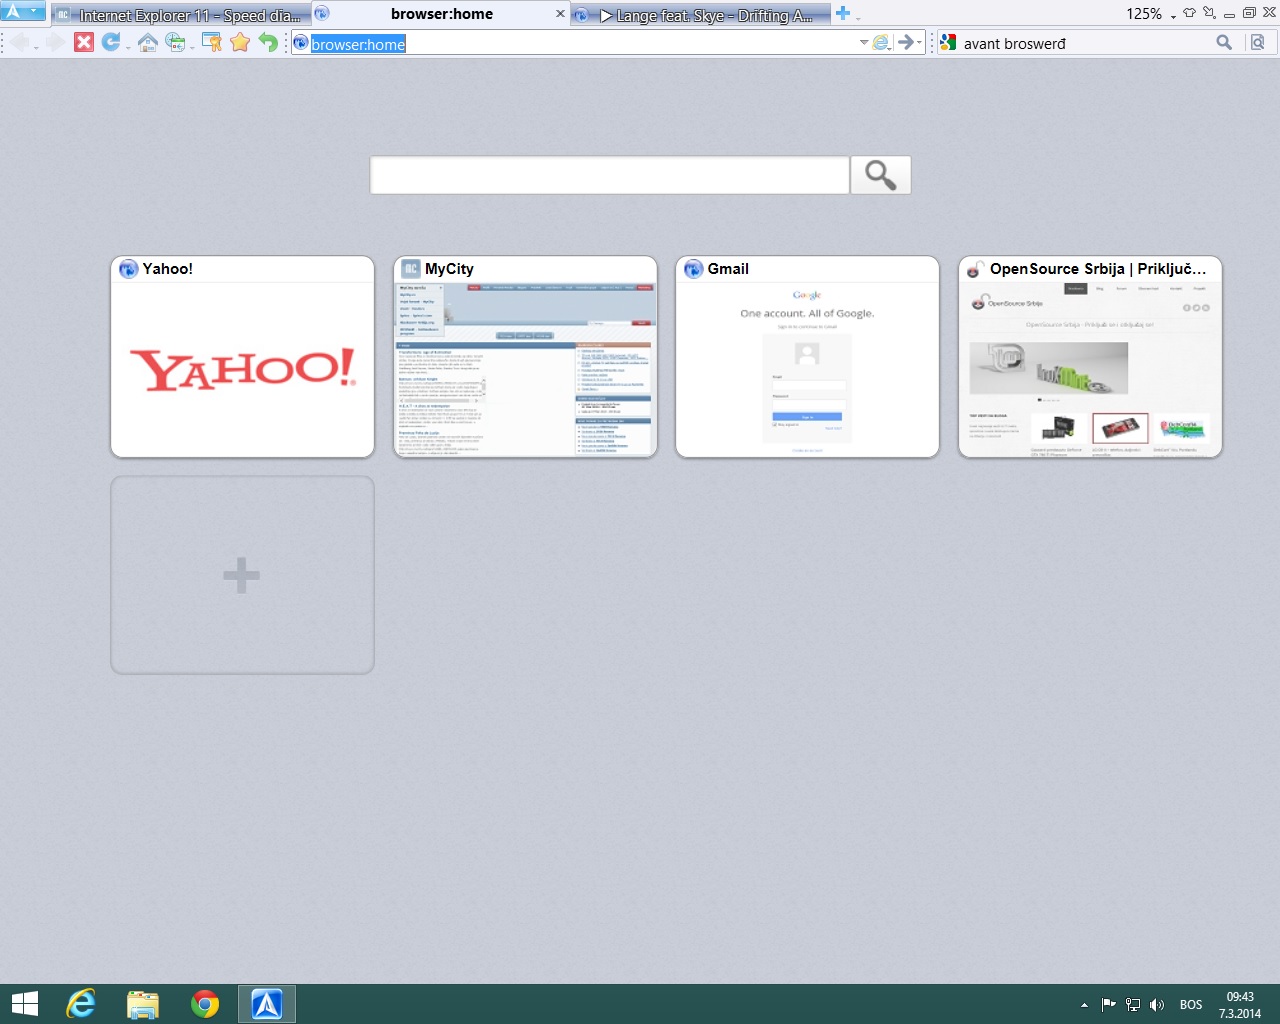Expand the new tab dropdown arrow
Image resolution: width=1280 pixels, height=1024 pixels.
pos(857,17)
